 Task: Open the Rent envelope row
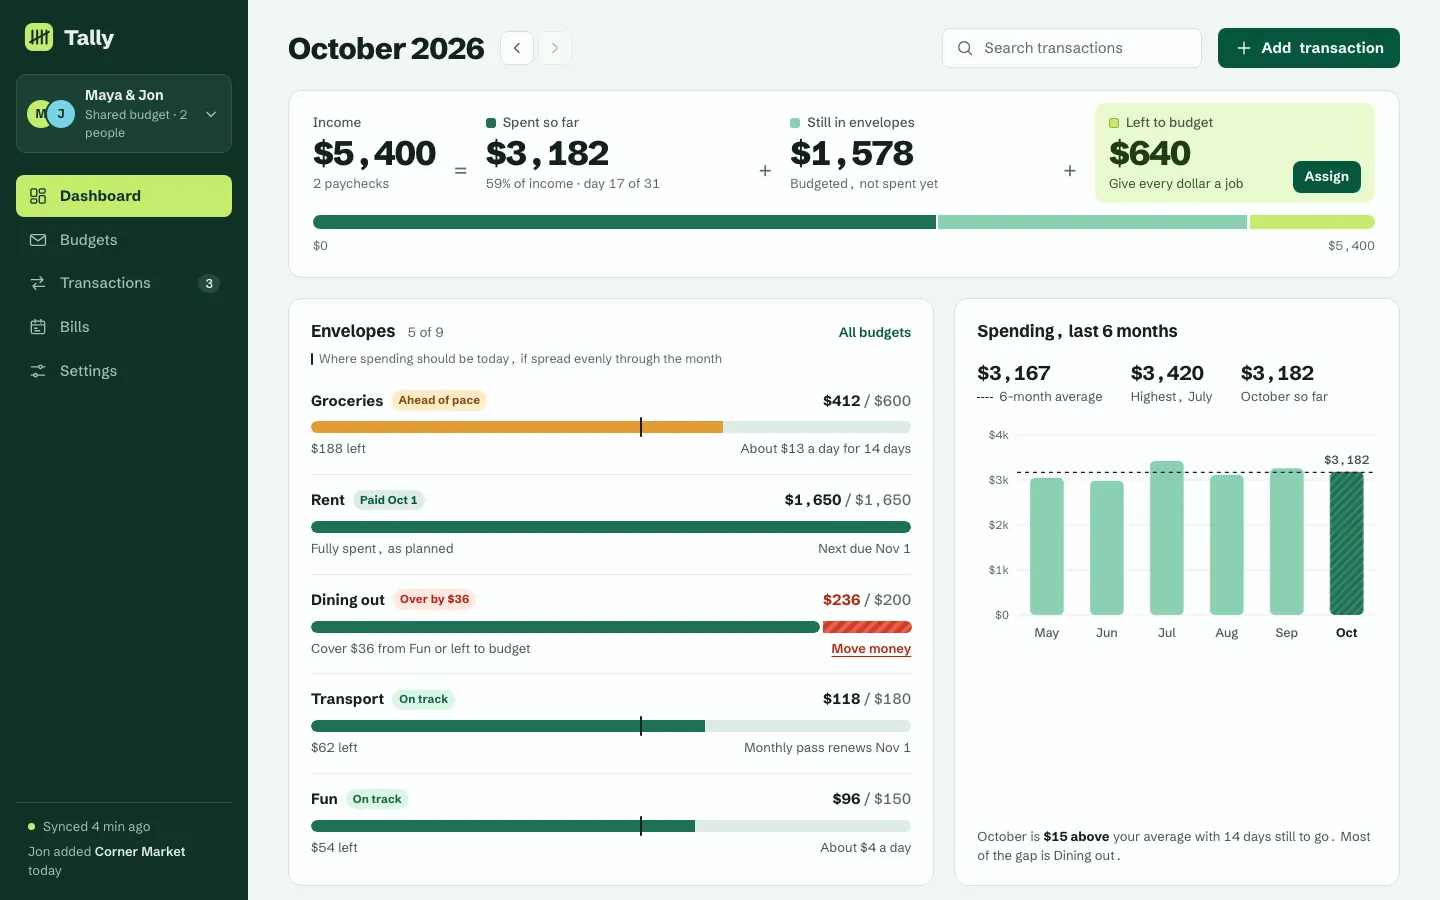[611, 524]
